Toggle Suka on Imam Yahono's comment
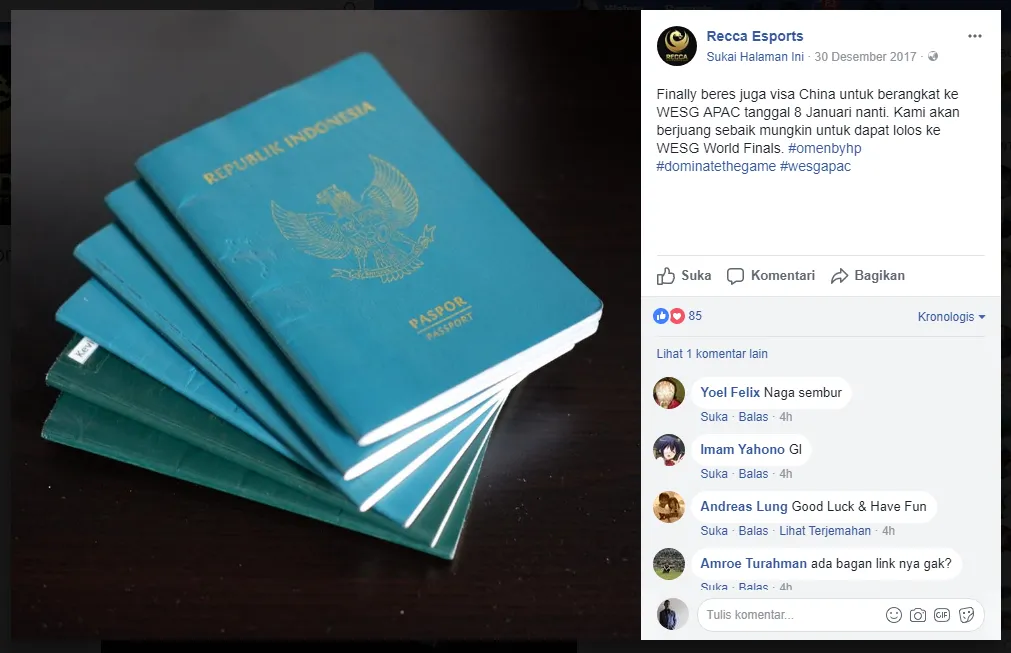Screen dimensions: 1011x653 pos(714,474)
